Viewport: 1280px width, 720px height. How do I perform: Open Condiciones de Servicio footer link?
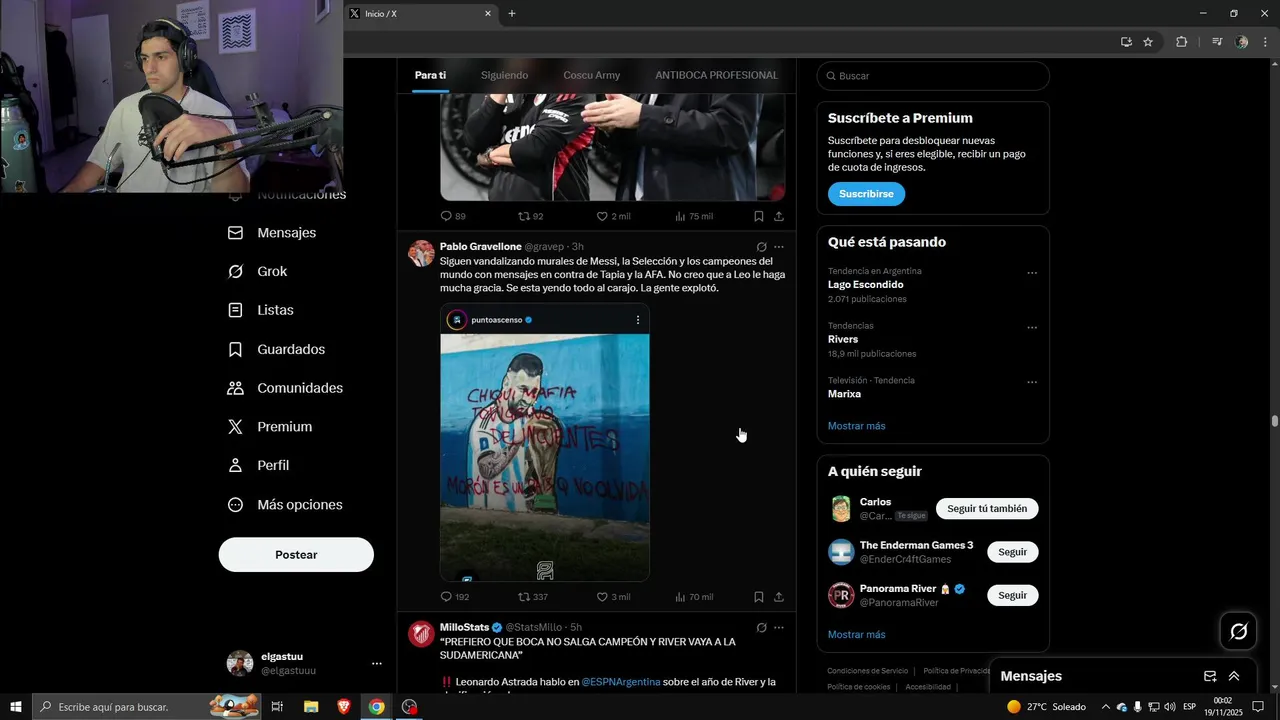coord(867,671)
